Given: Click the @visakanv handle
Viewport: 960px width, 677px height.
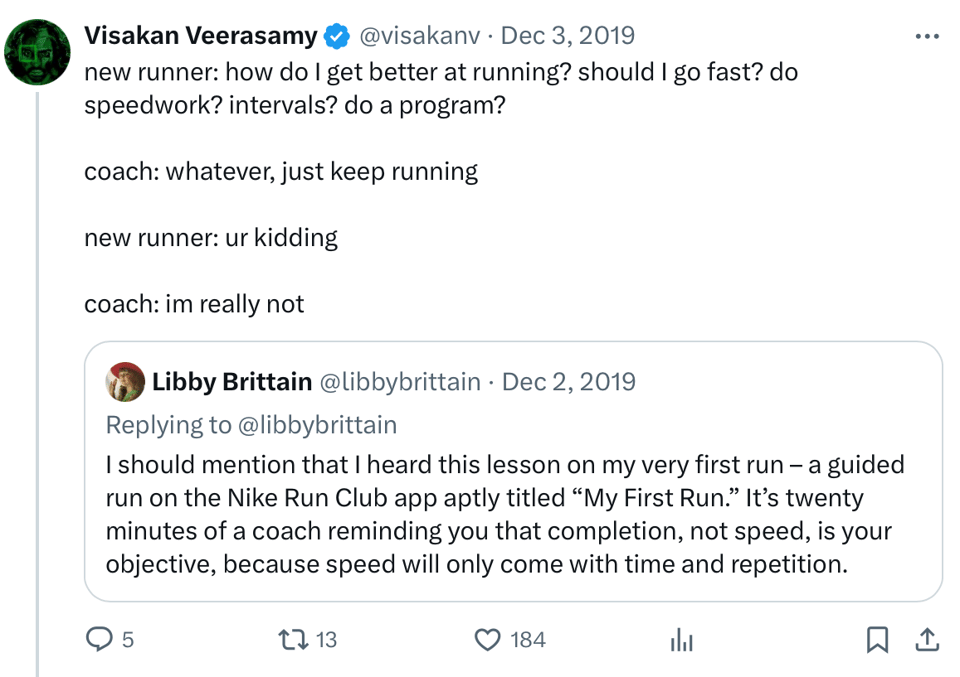Looking at the screenshot, I should click(x=420, y=36).
